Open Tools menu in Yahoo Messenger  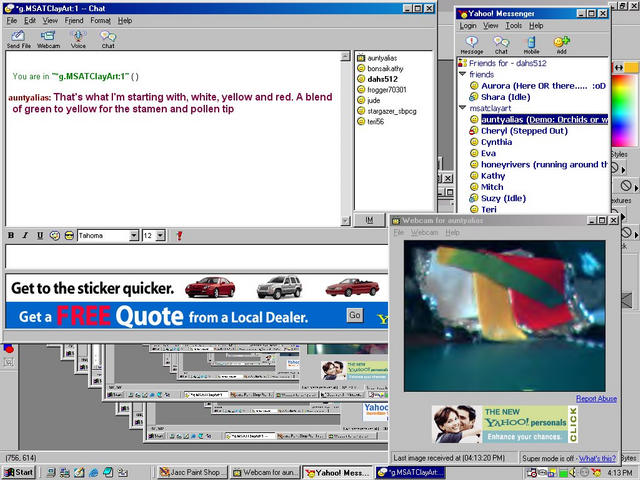(513, 25)
